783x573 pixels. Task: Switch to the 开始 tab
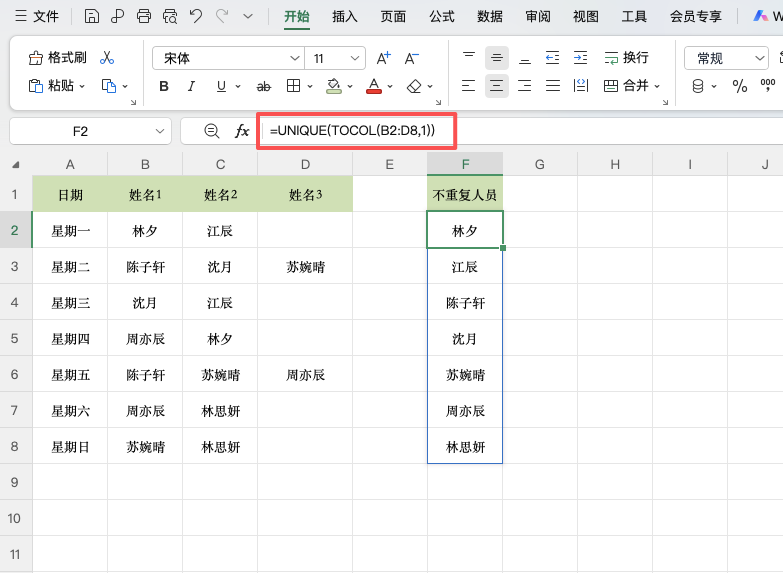point(297,16)
